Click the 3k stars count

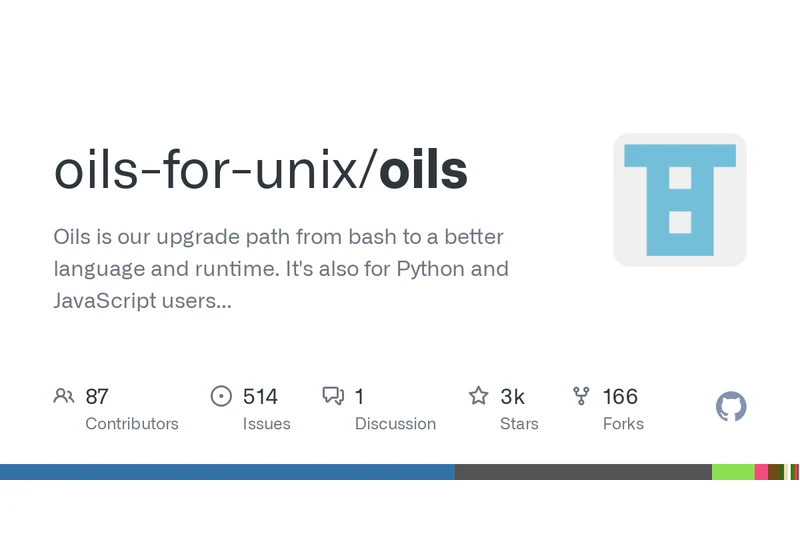(512, 396)
